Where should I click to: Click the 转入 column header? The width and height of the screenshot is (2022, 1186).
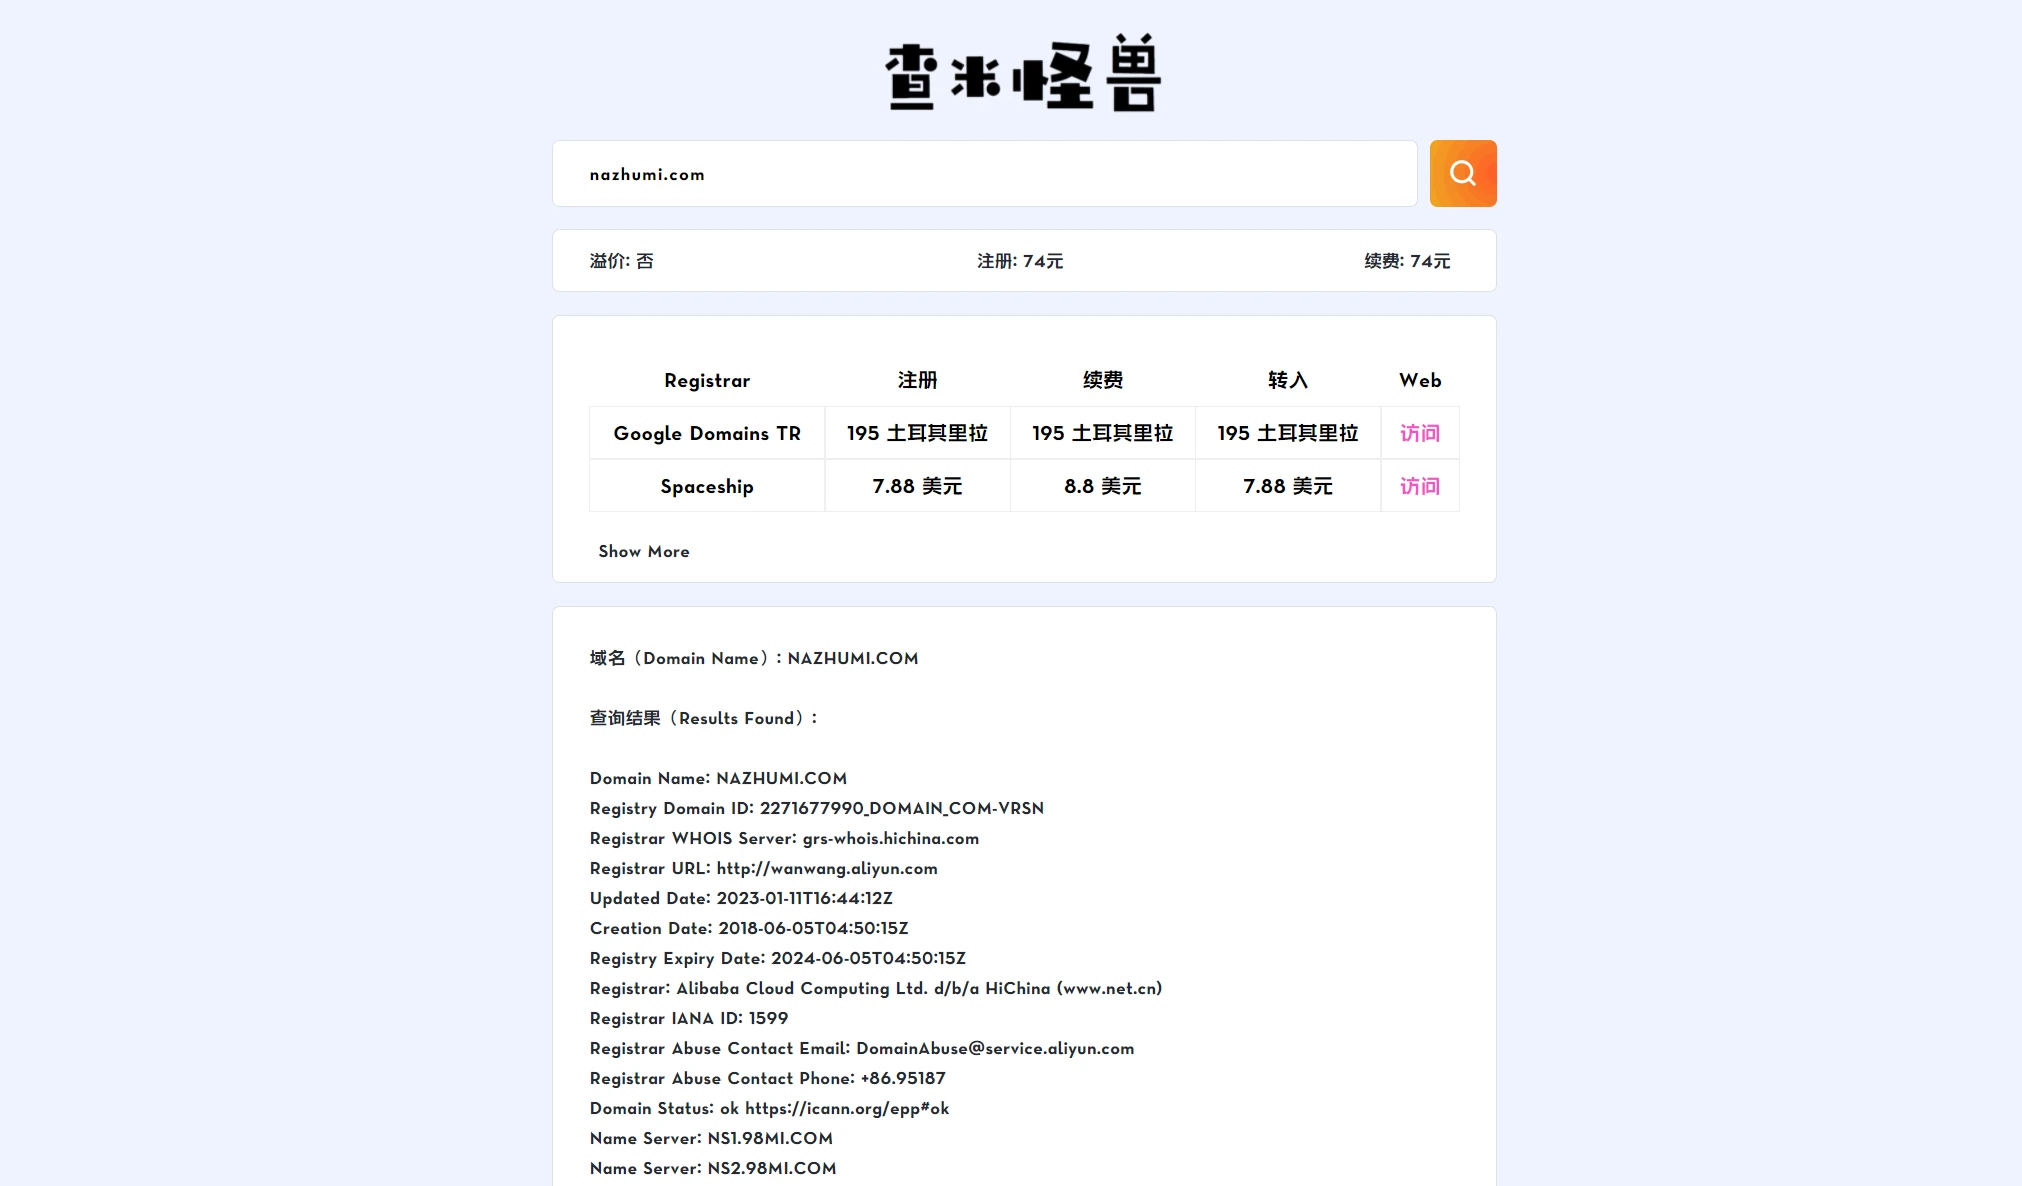[1287, 380]
